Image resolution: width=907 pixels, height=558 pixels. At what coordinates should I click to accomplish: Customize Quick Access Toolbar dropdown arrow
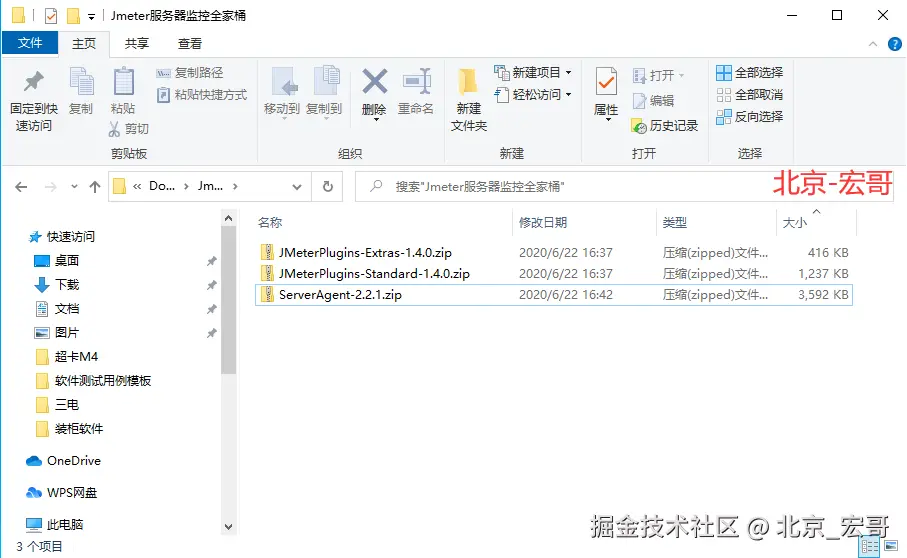pyautogui.click(x=91, y=17)
